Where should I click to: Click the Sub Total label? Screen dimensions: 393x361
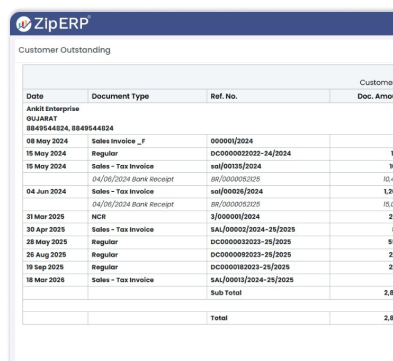[226, 293]
